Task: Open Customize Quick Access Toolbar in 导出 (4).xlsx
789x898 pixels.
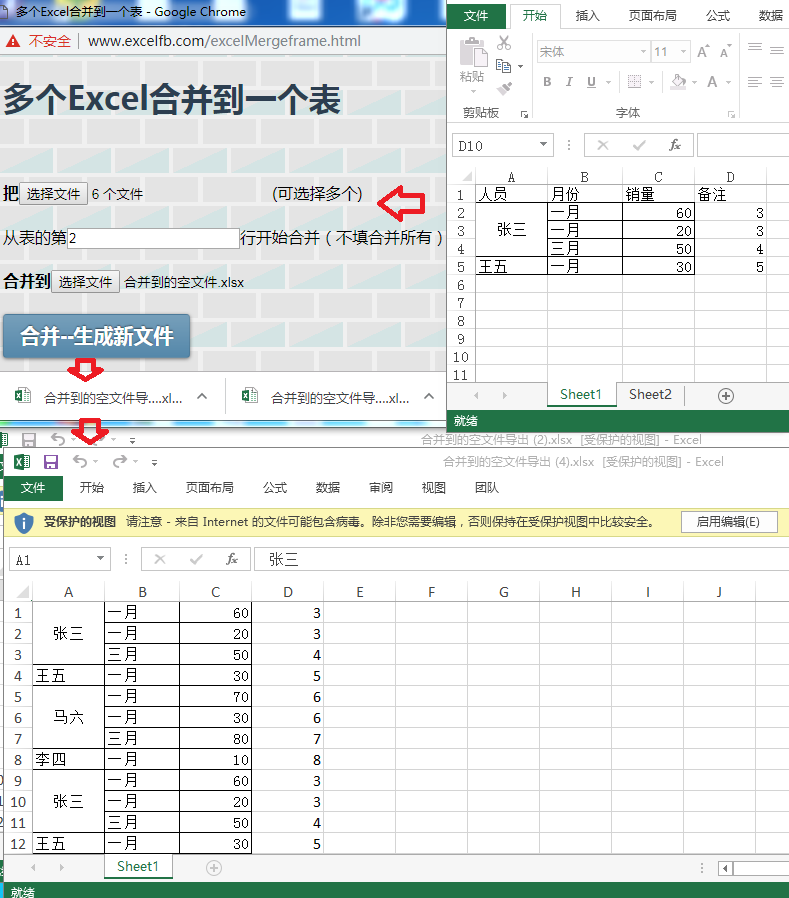Action: point(154,462)
